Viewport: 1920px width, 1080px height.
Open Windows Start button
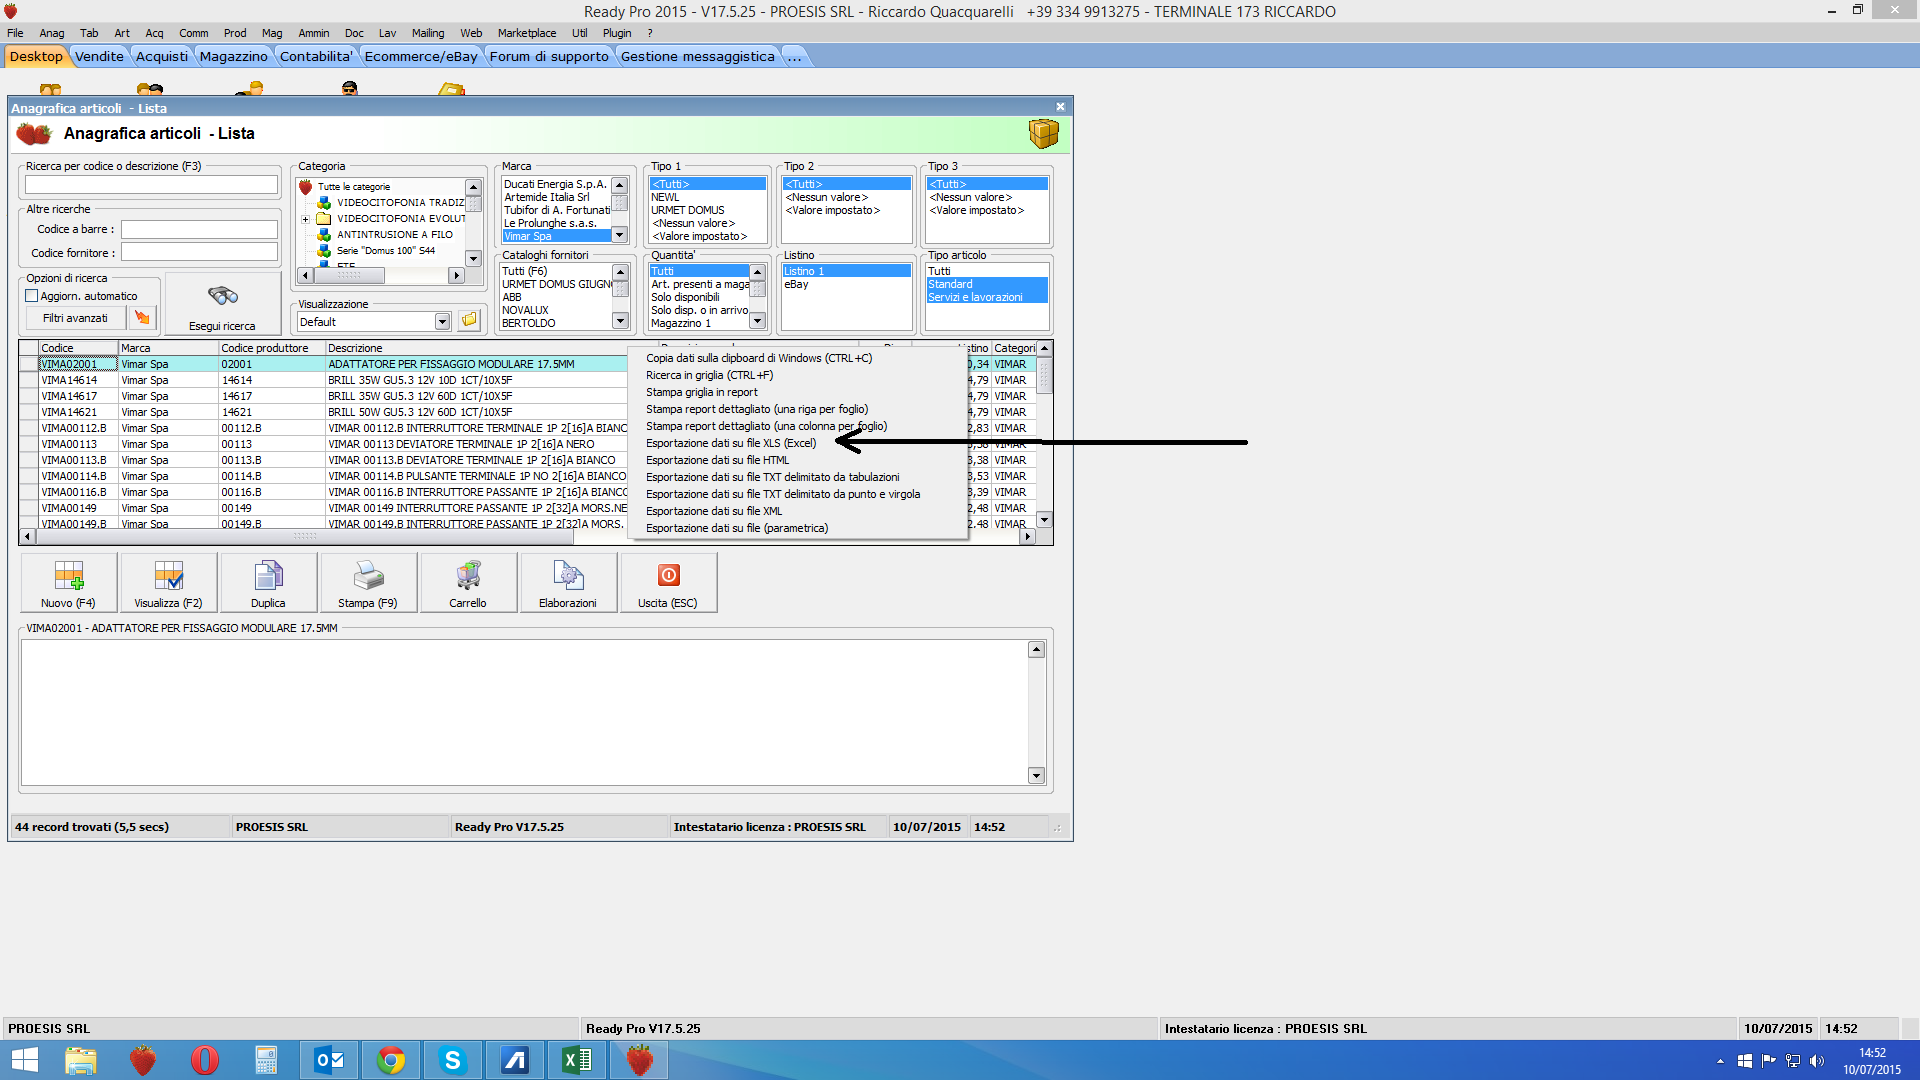tap(24, 1060)
